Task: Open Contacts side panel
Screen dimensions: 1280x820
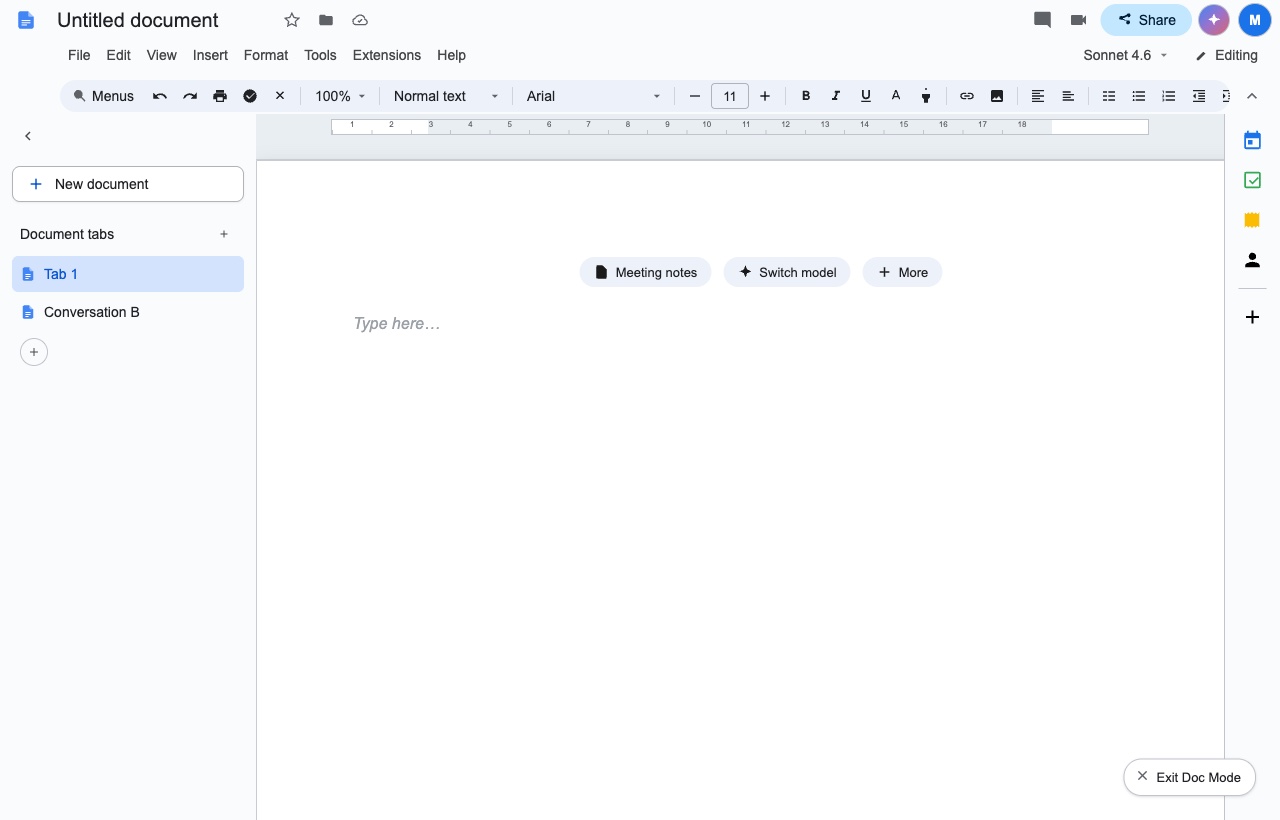Action: click(1252, 260)
